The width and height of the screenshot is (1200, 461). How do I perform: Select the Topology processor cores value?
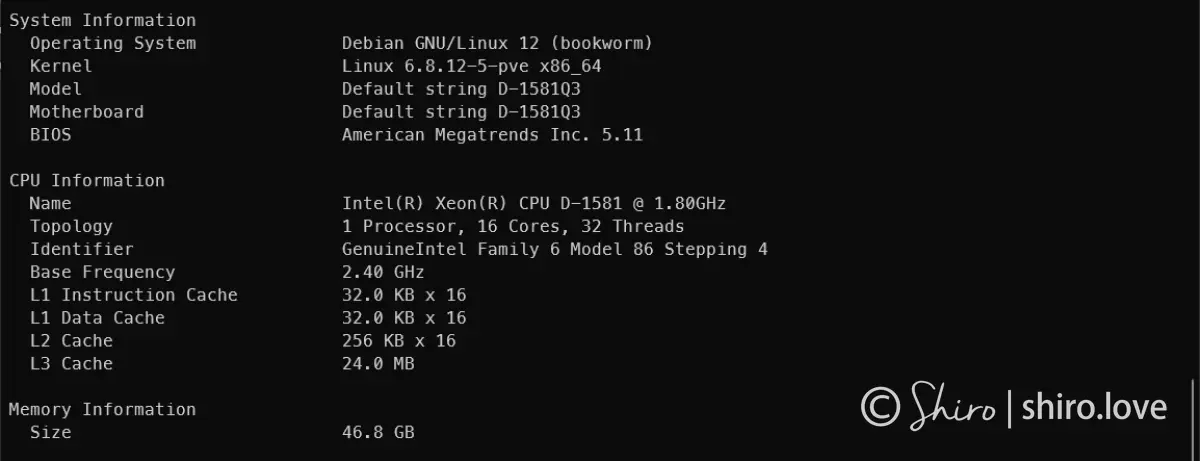513,226
